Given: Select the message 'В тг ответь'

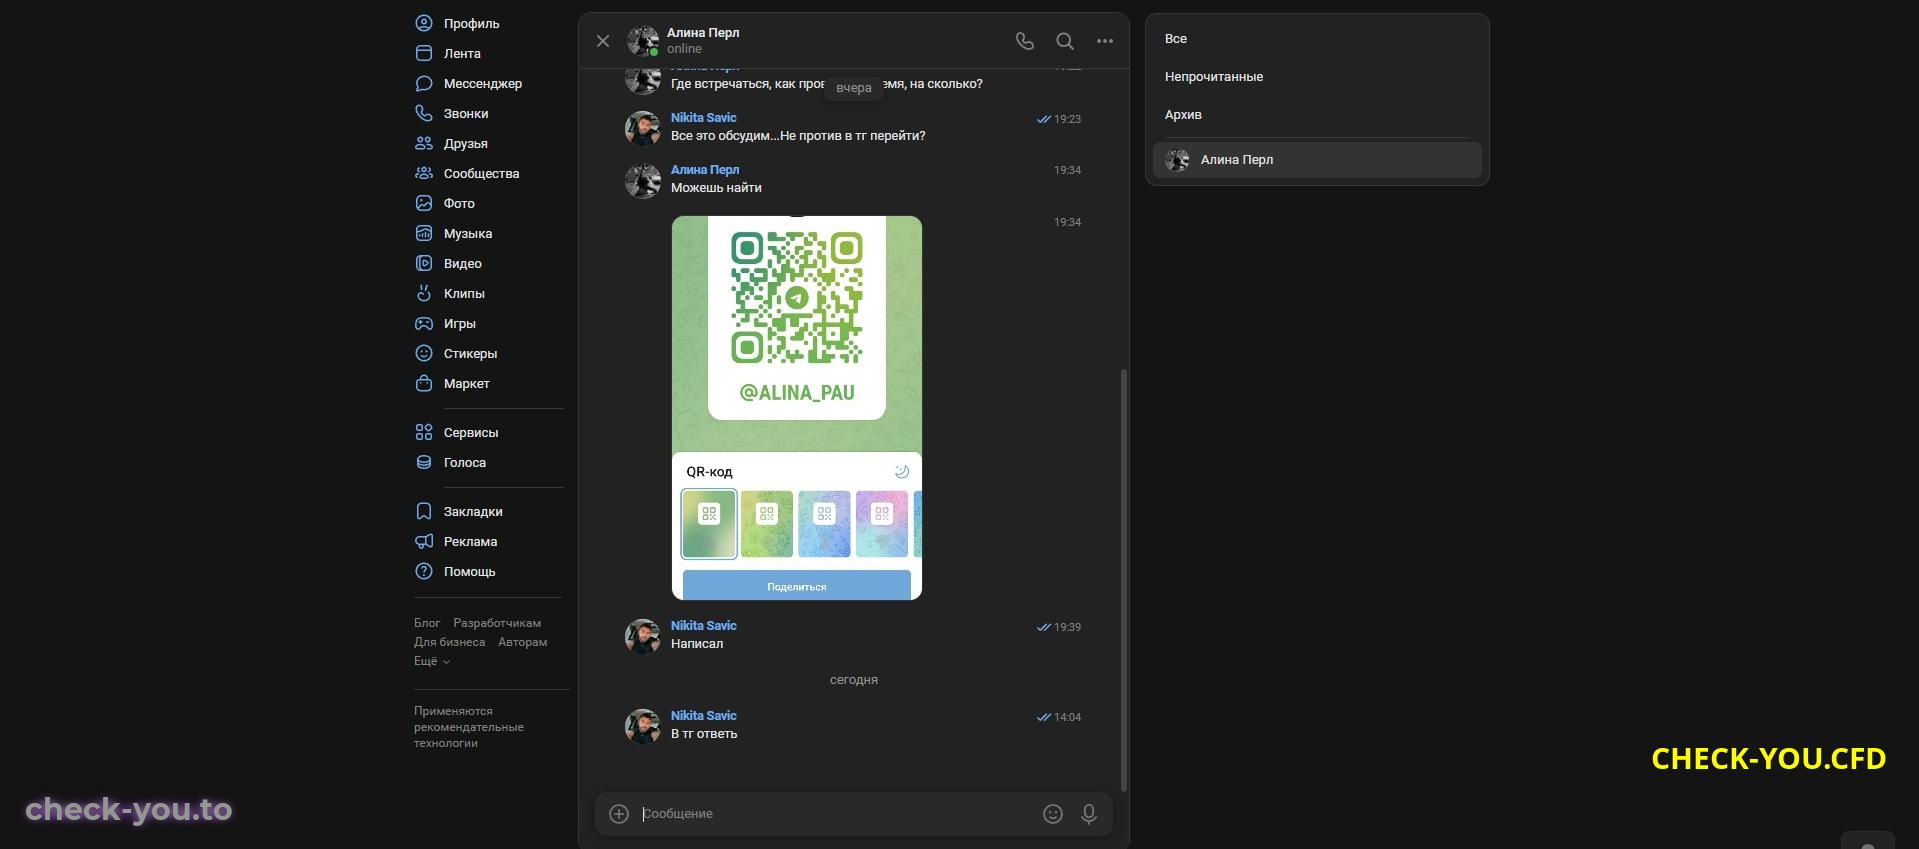Looking at the screenshot, I should point(704,734).
